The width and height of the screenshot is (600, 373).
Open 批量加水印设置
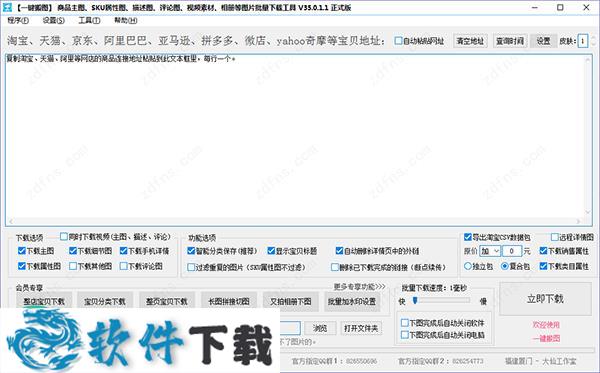click(352, 301)
